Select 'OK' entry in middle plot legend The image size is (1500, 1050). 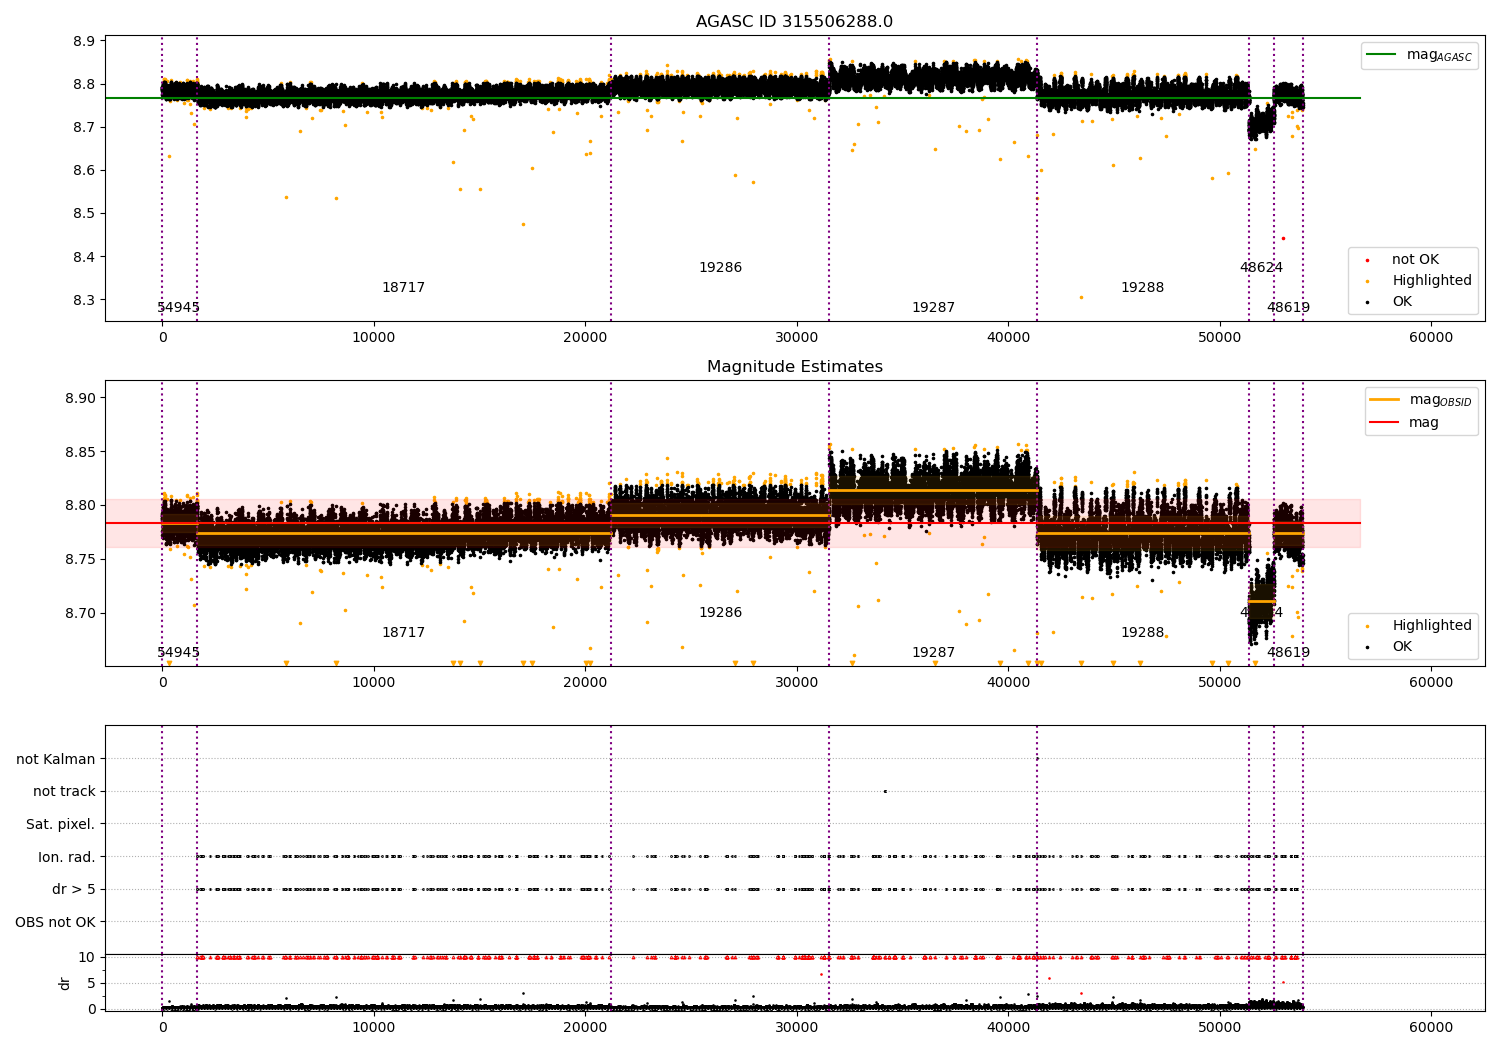(x=1391, y=647)
